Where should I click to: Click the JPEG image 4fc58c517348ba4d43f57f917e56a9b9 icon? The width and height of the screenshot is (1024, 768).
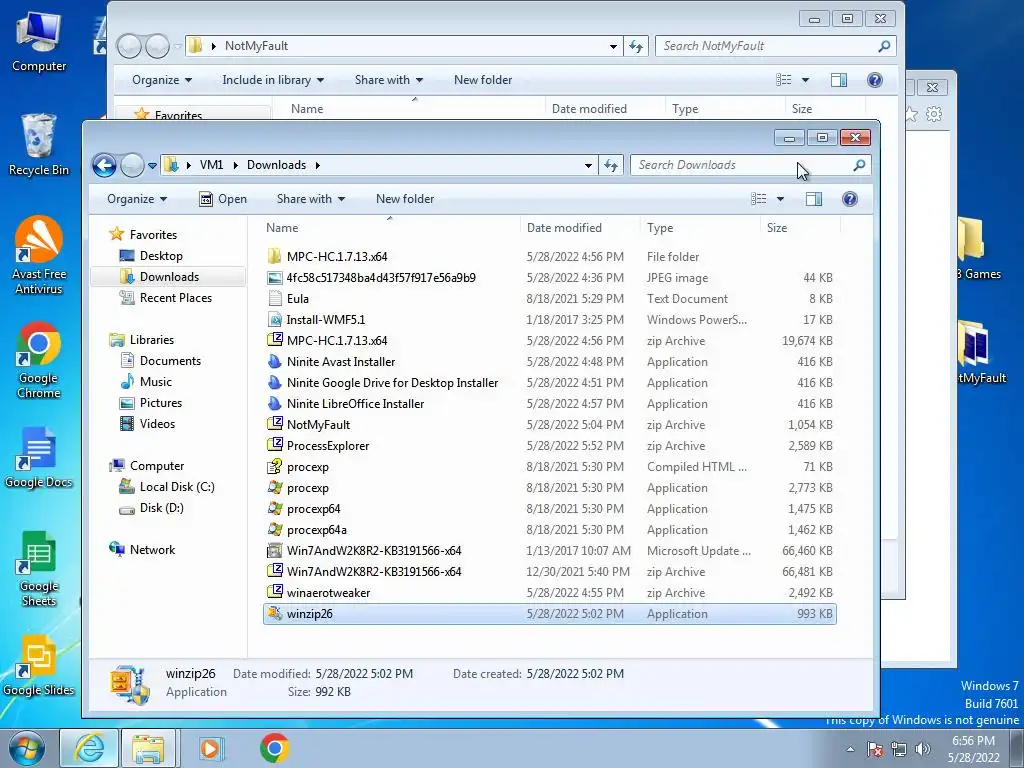[274, 278]
